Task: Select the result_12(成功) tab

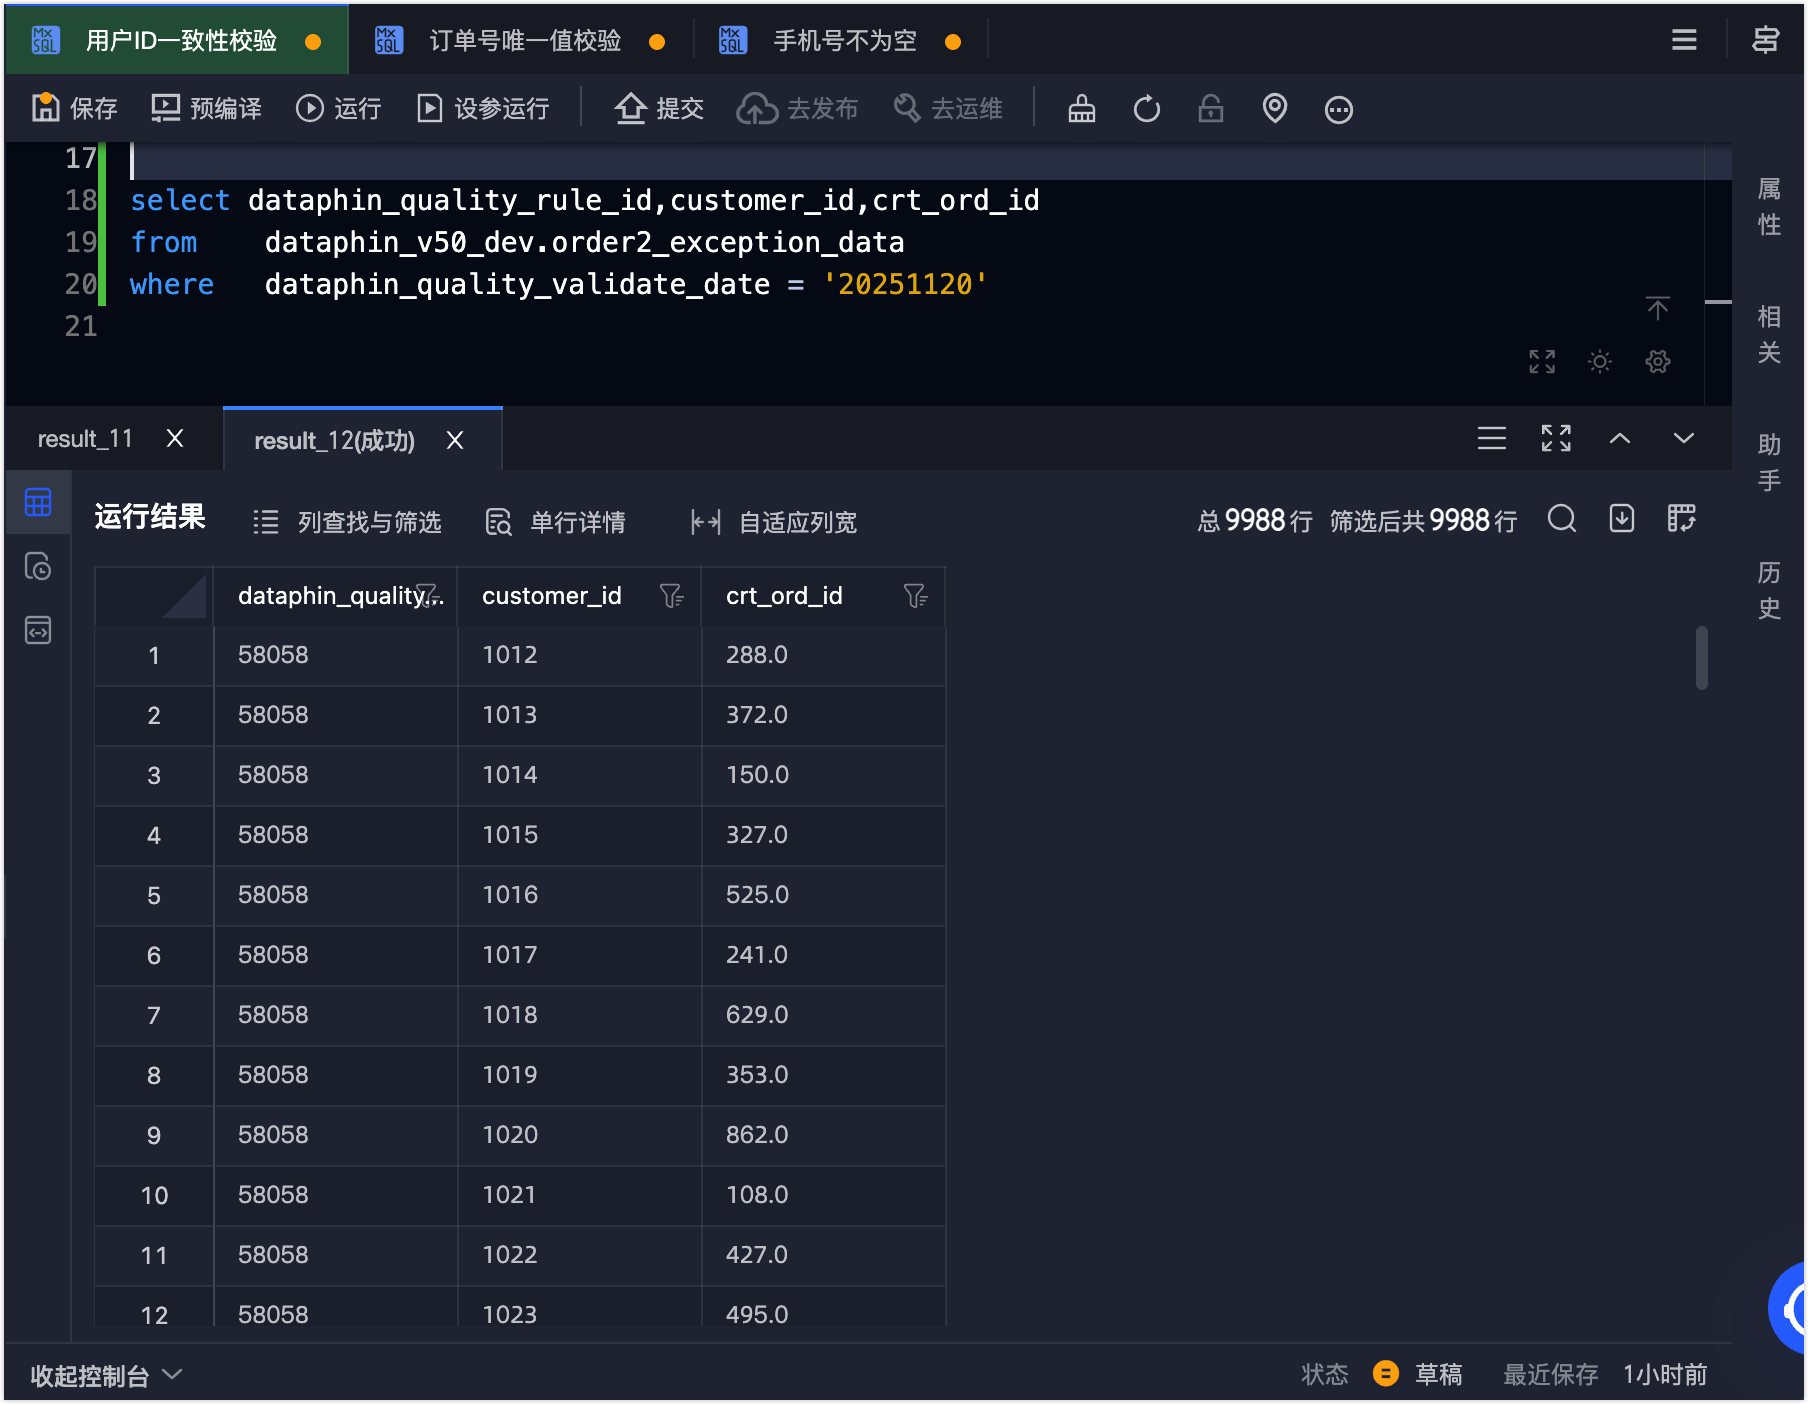Action: pos(334,441)
